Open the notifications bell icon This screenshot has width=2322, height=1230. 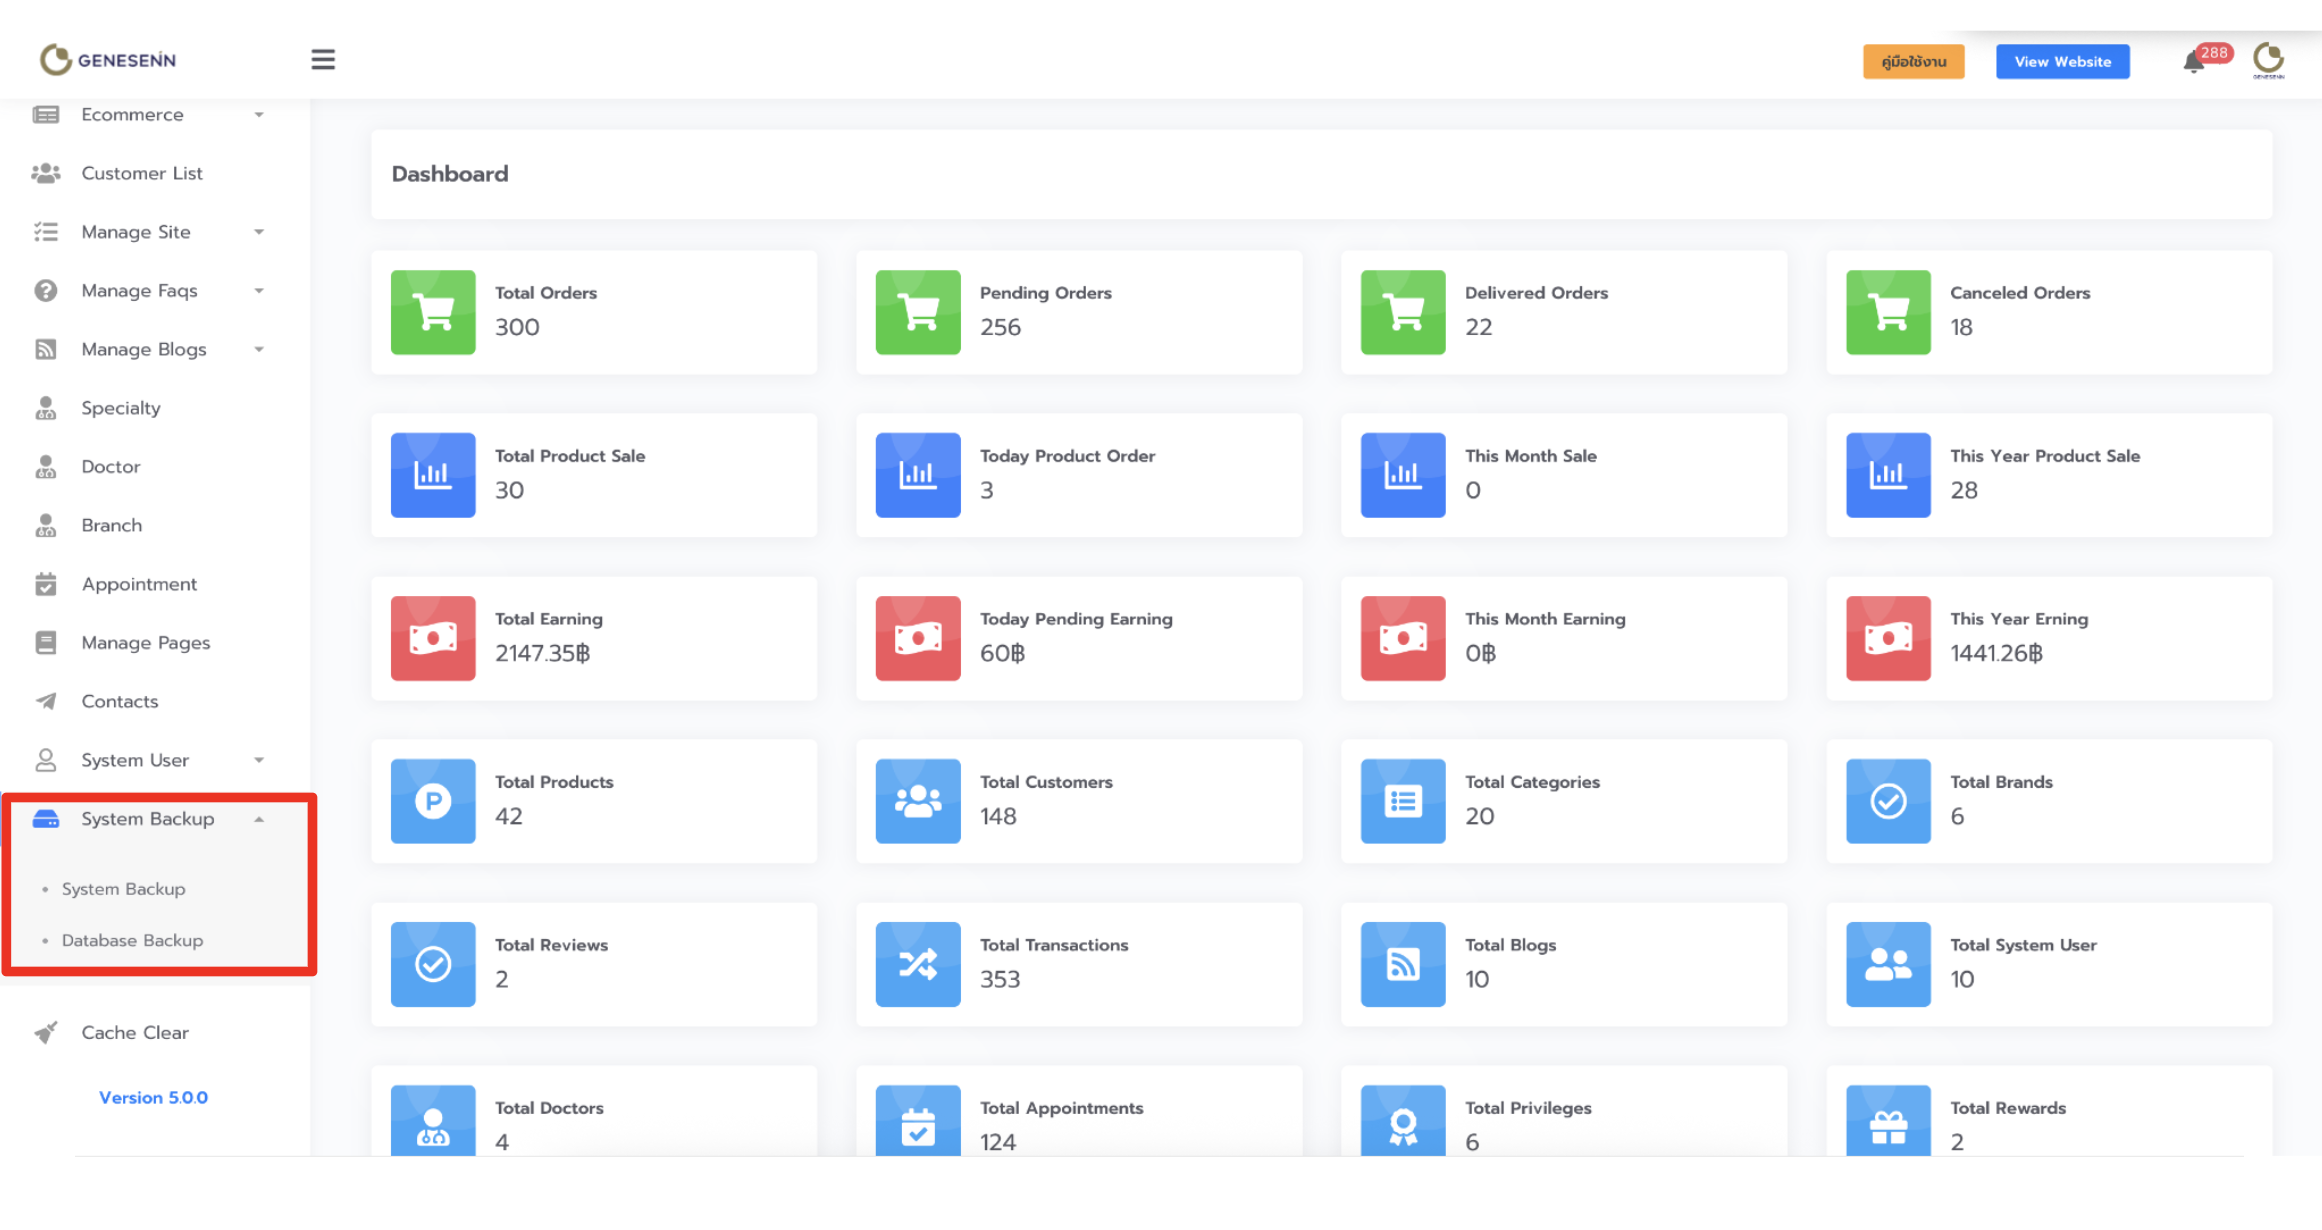(2193, 62)
